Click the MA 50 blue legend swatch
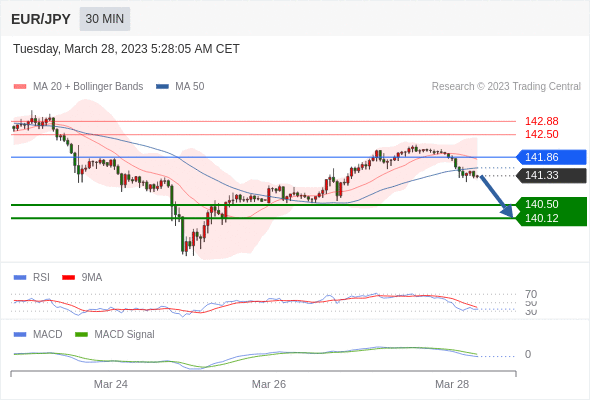The width and height of the screenshot is (590, 400). point(162,87)
